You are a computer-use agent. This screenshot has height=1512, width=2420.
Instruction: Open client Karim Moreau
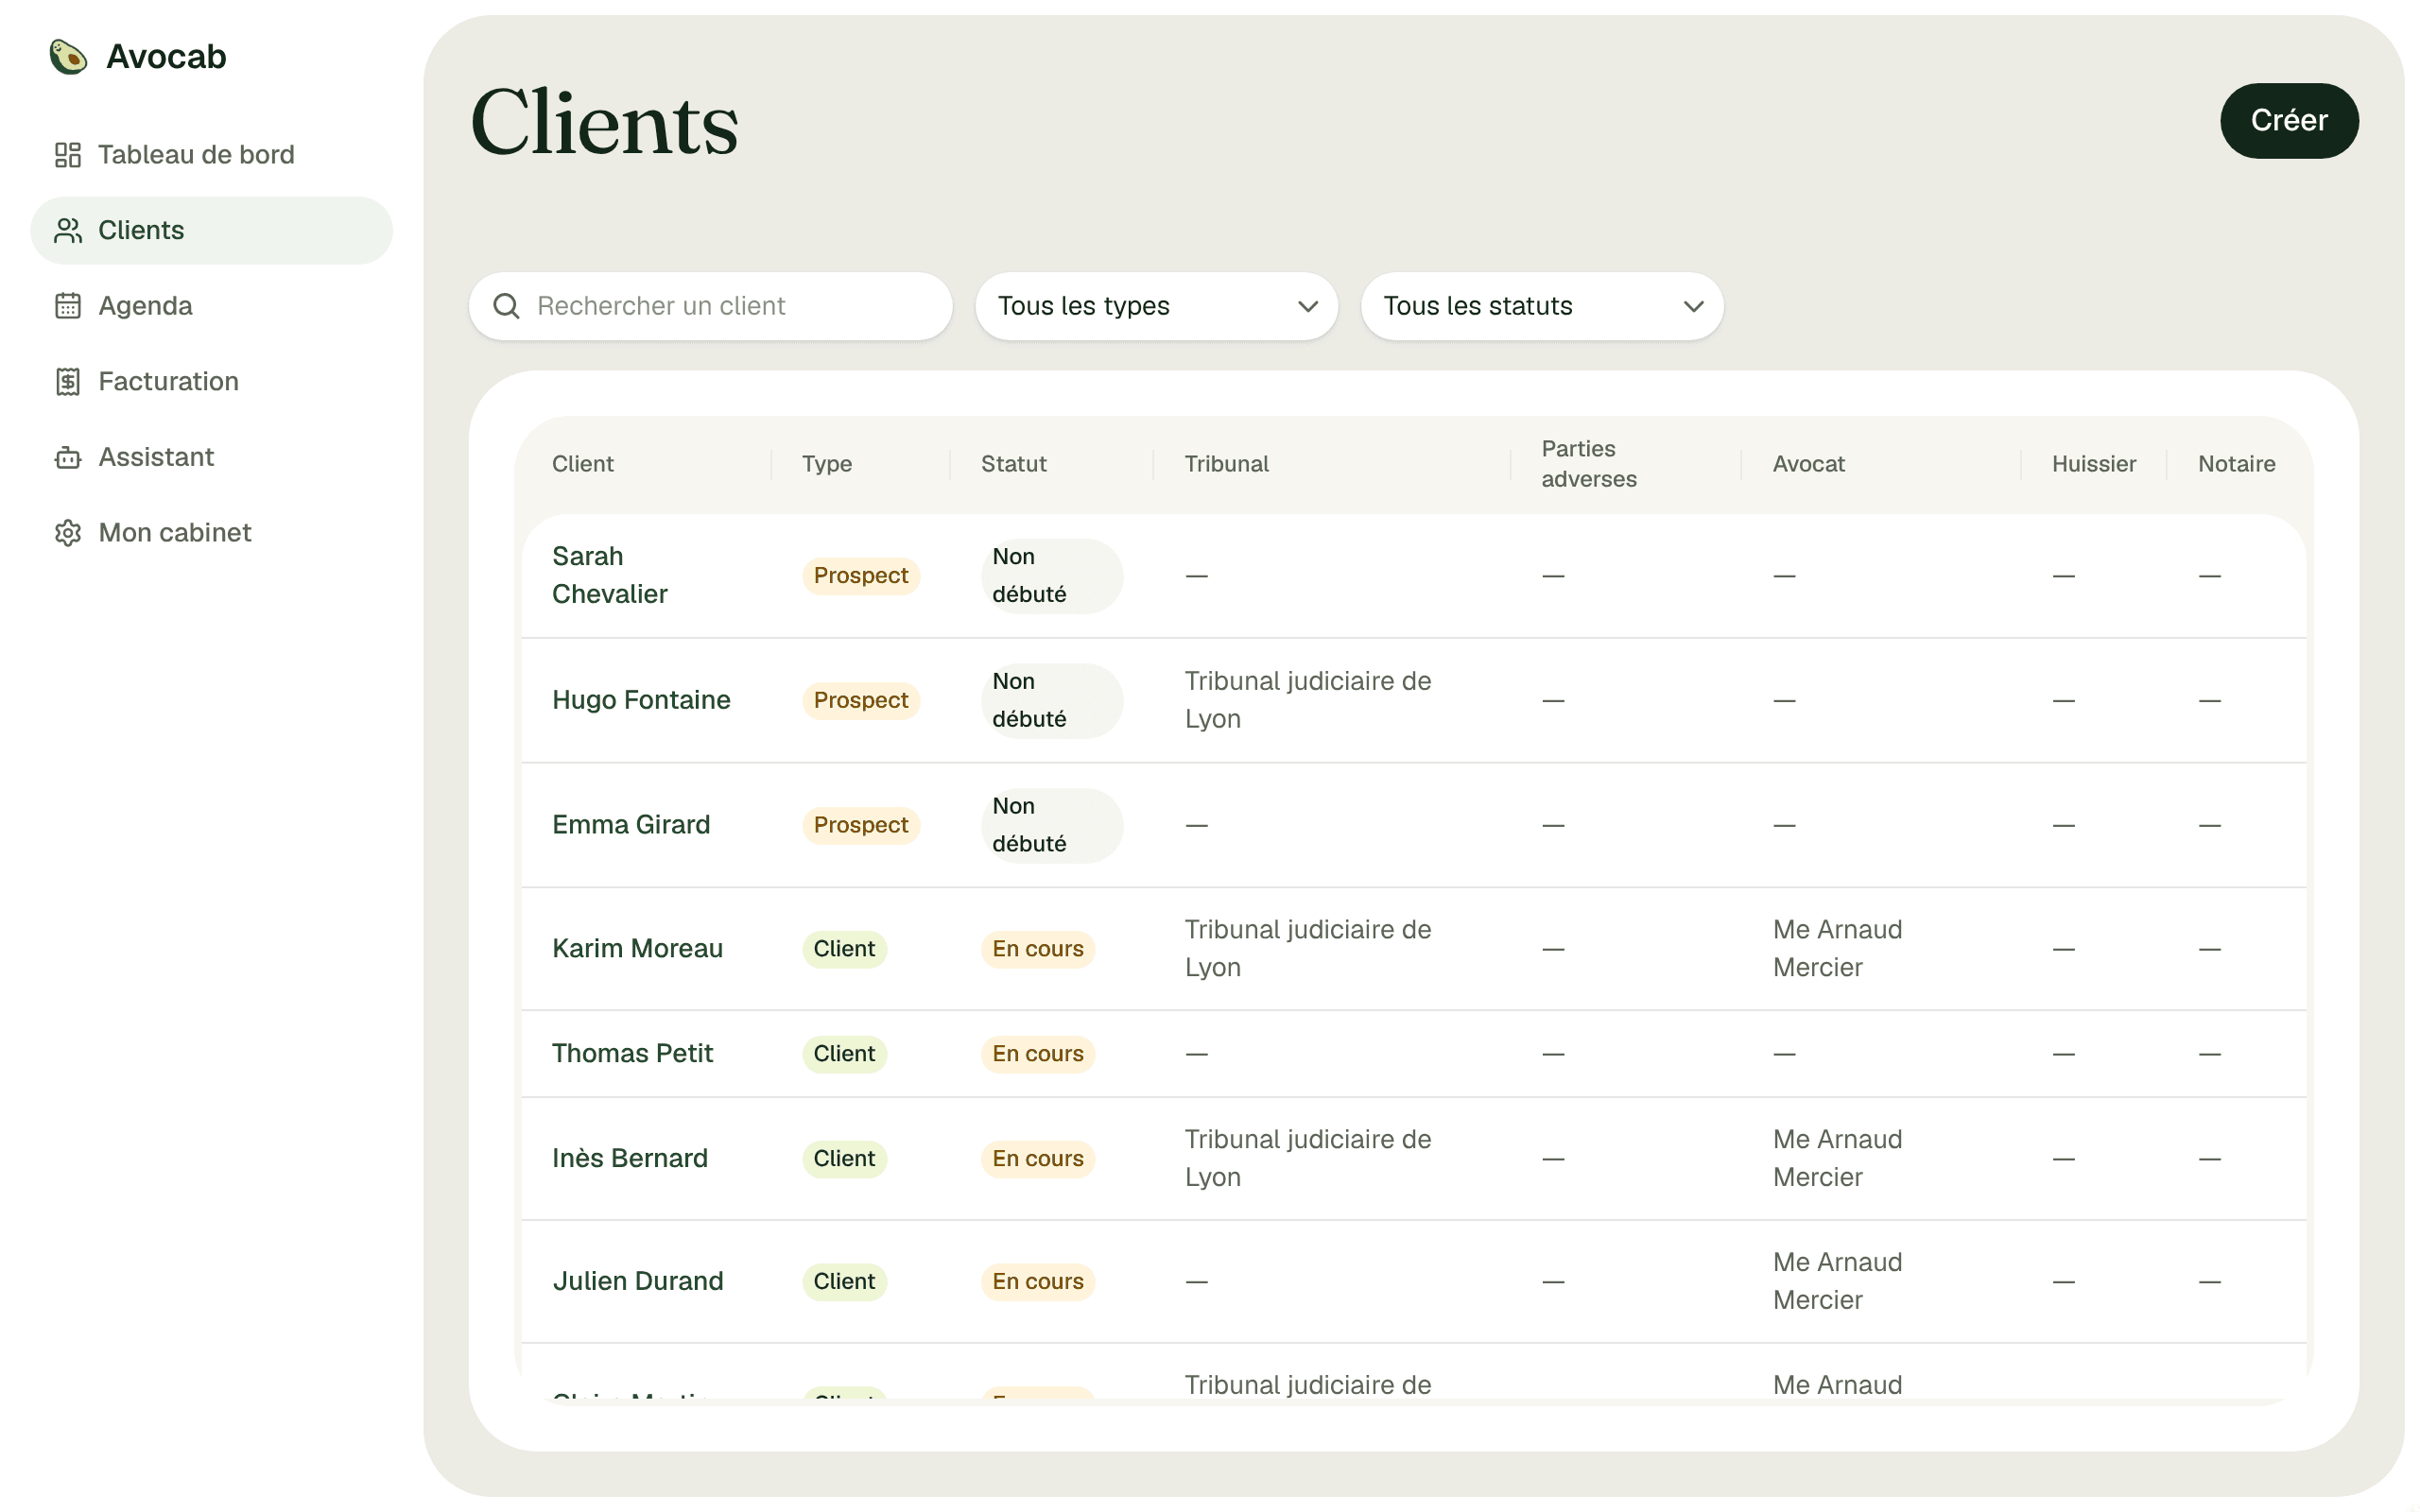(637, 949)
